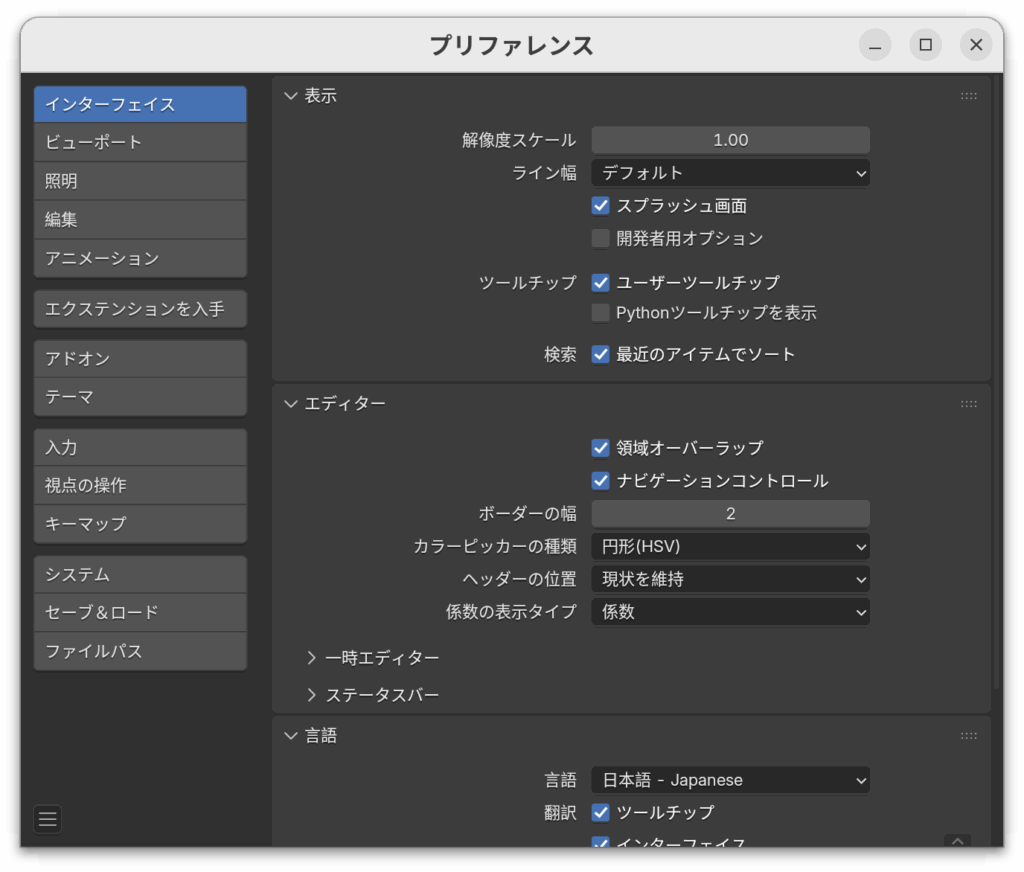This screenshot has width=1024, height=872.
Task: Click the grip dots on 言語 panel
Action: click(968, 736)
